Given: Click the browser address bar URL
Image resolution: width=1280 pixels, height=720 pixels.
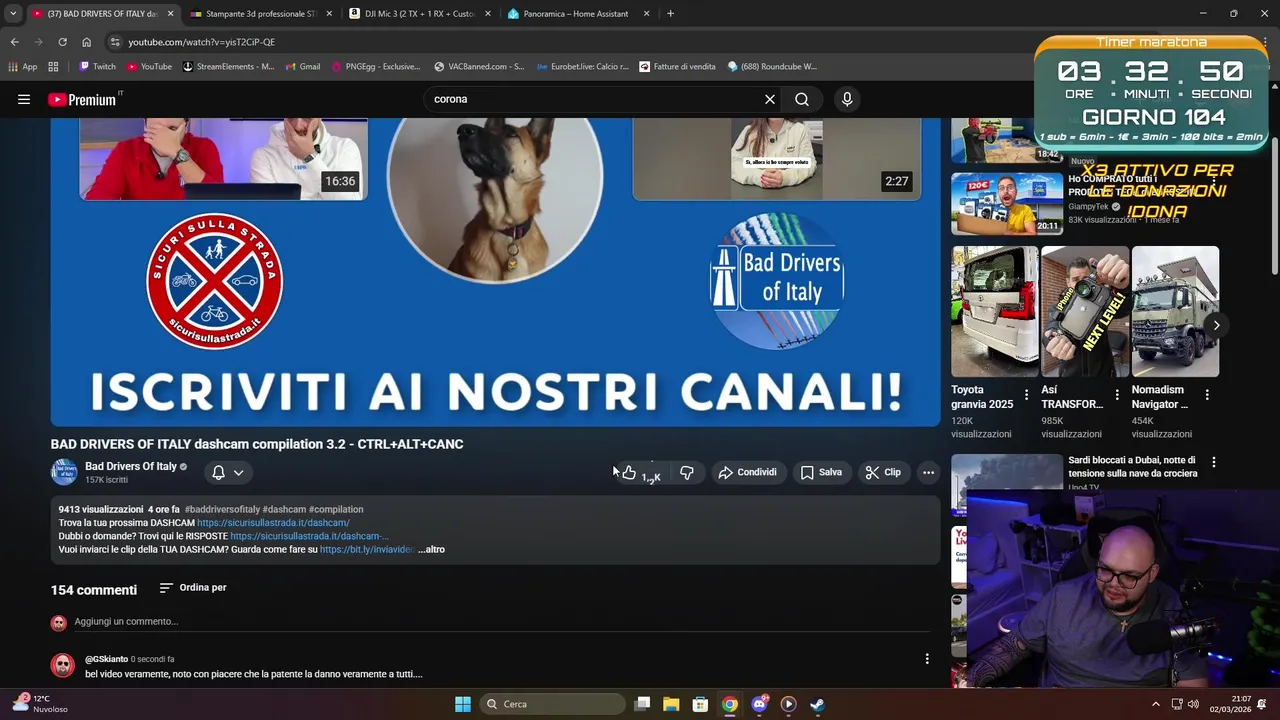Looking at the screenshot, I should pos(201,42).
